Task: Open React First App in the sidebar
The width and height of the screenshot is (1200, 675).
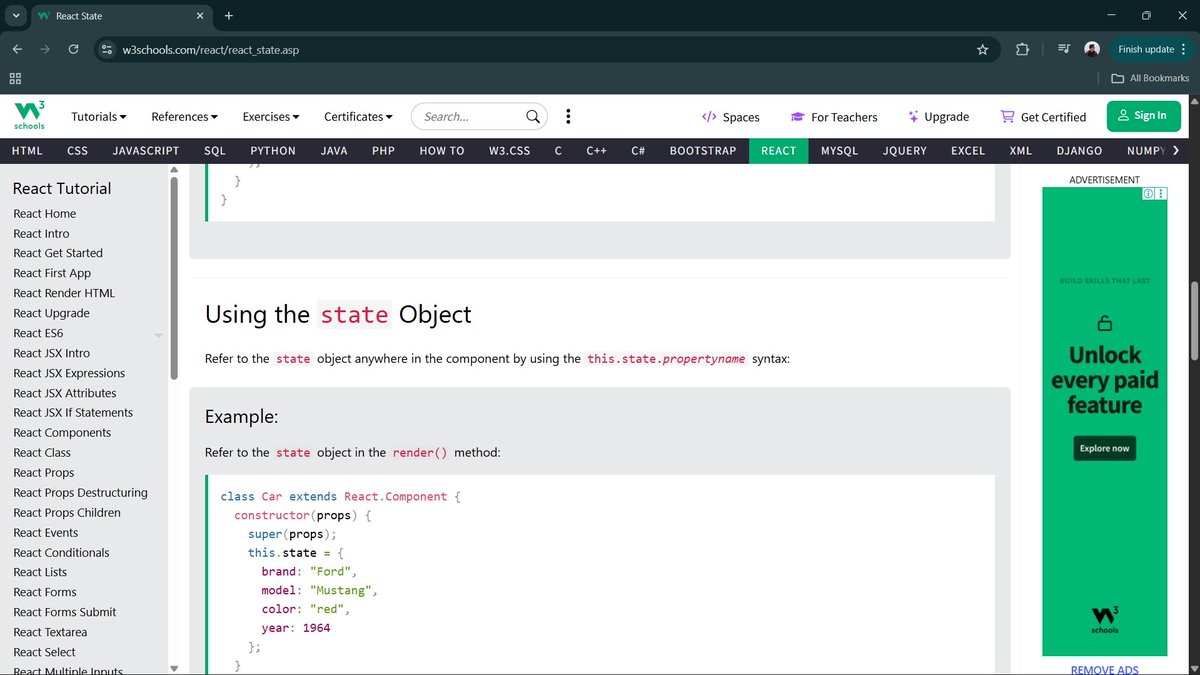Action: (x=52, y=273)
